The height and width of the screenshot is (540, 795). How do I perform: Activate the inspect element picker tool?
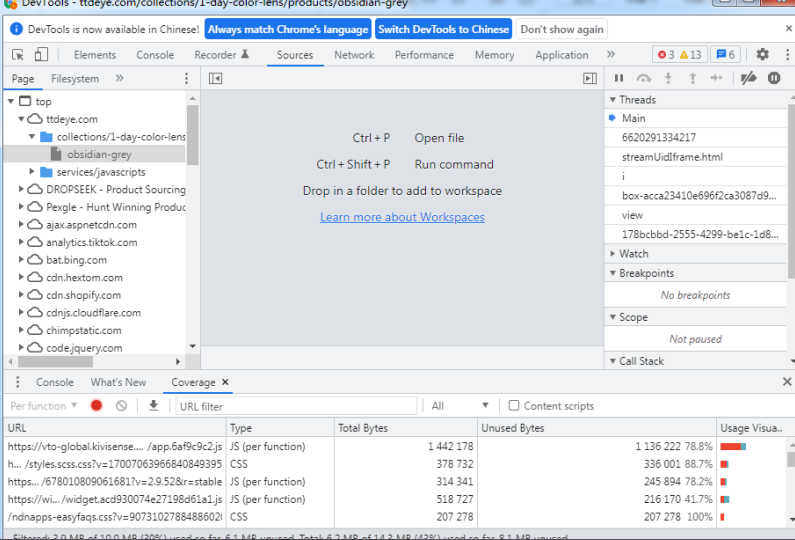20,55
